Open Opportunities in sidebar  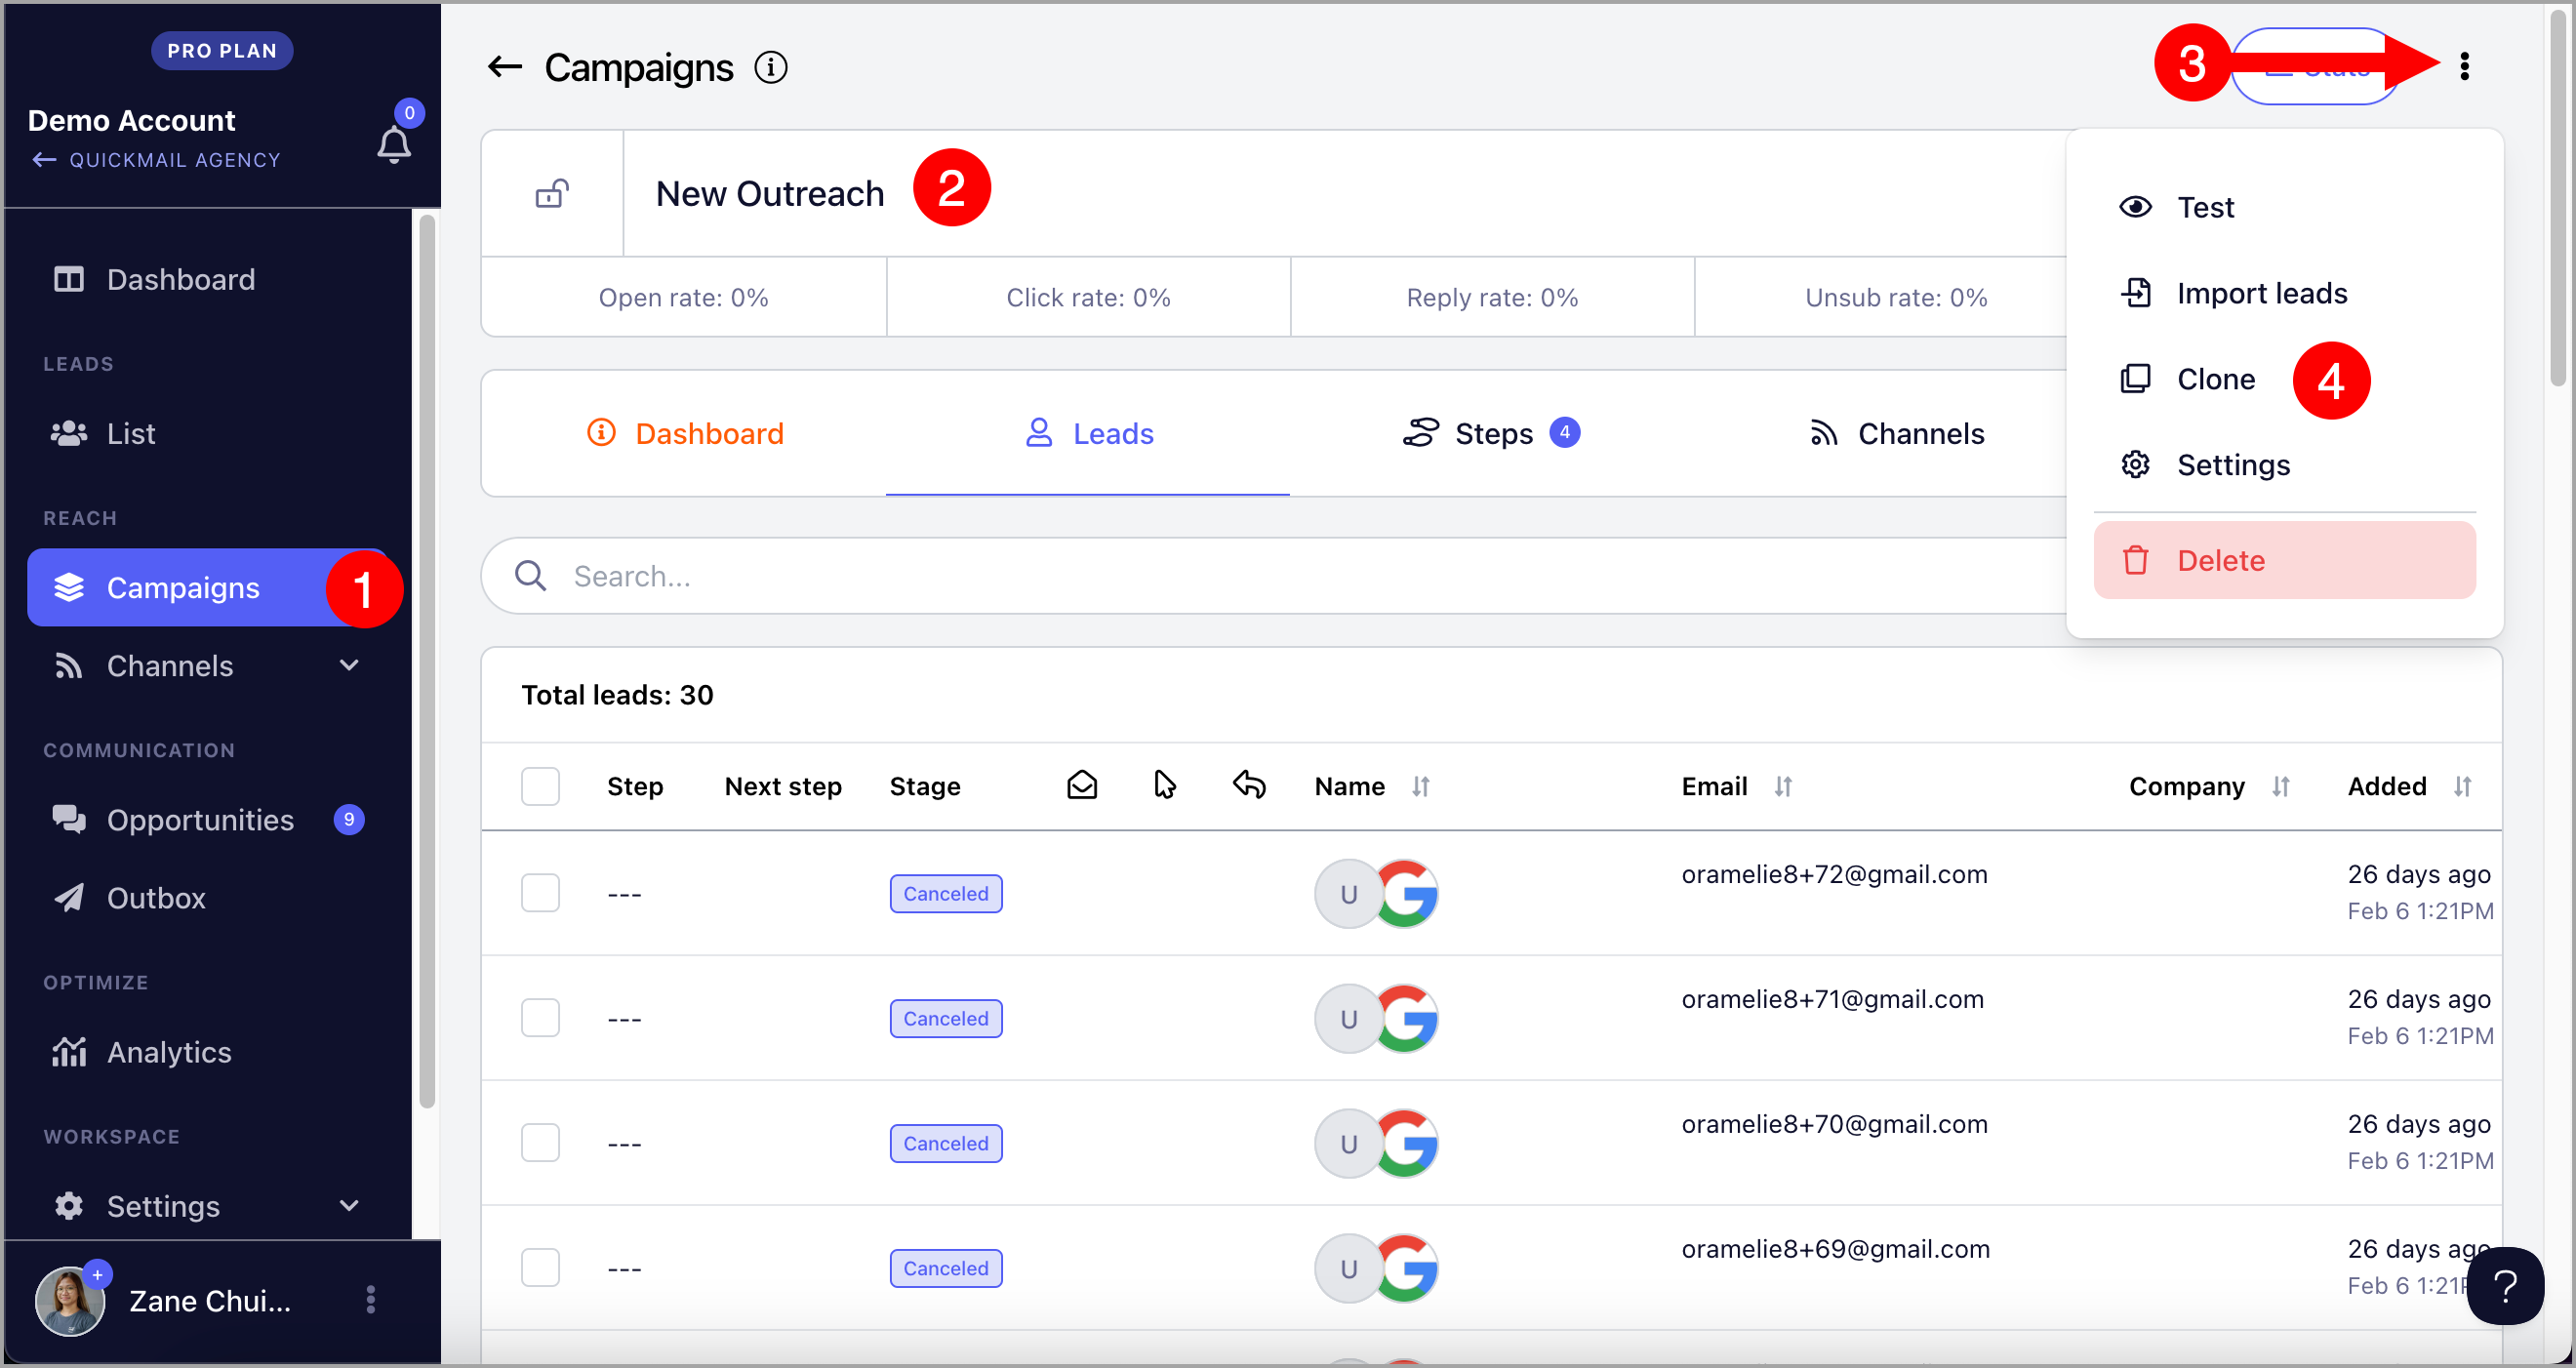click(x=207, y=820)
